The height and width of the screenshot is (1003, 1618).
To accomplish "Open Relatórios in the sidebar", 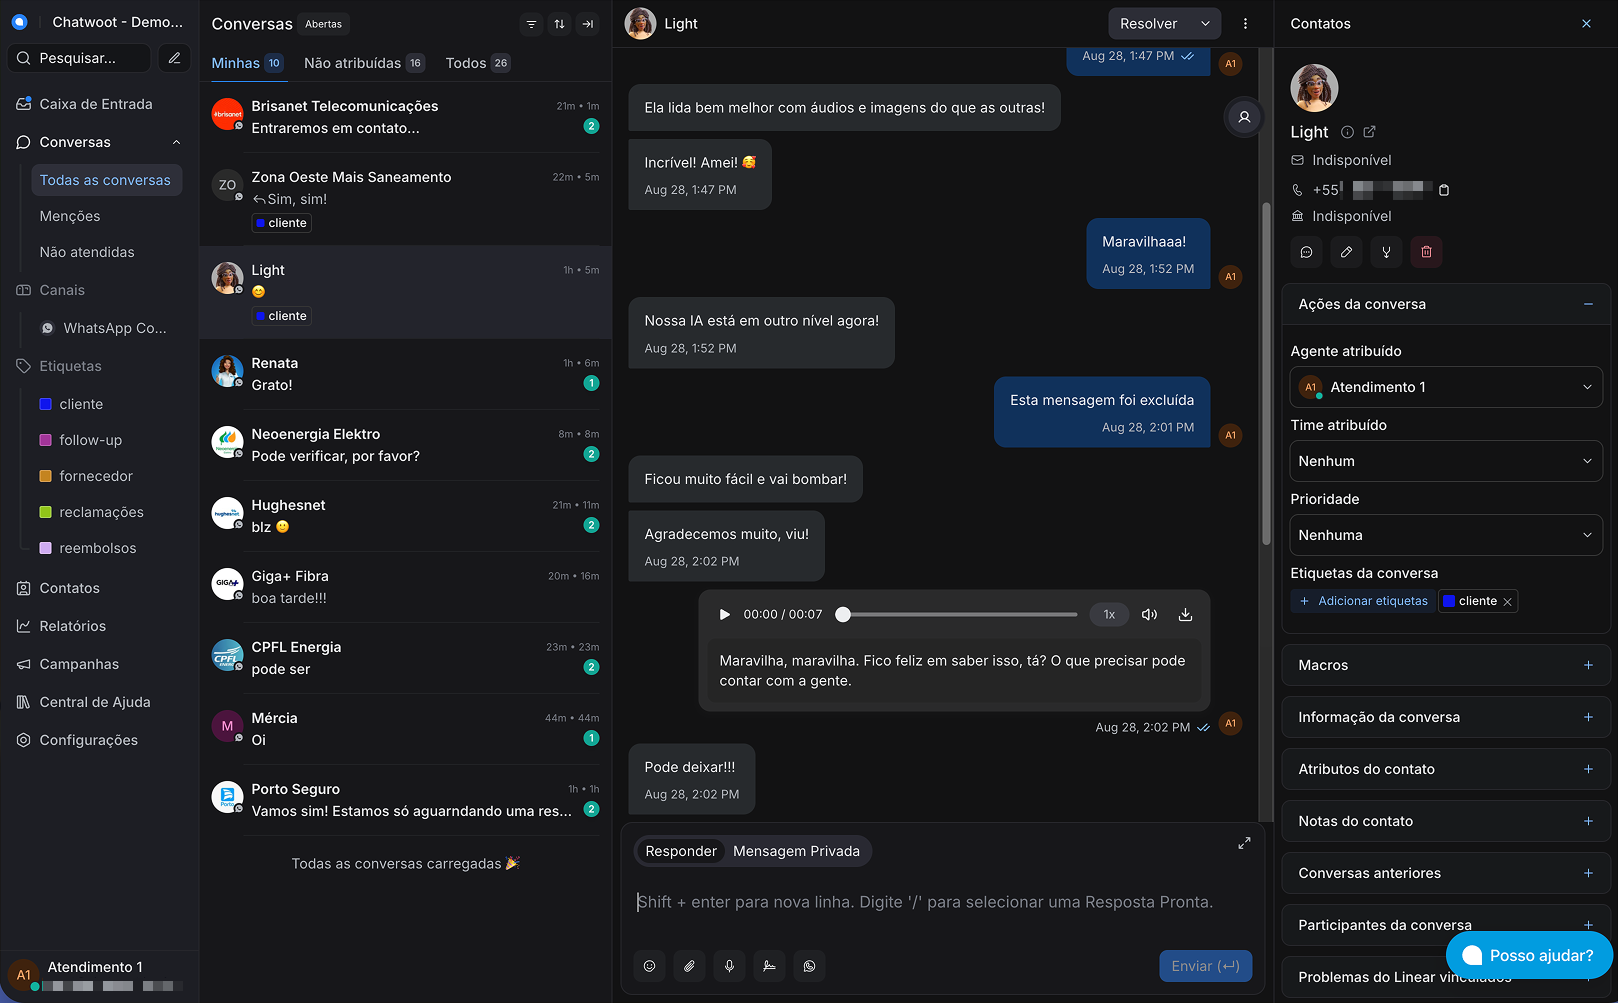I will coord(72,626).
